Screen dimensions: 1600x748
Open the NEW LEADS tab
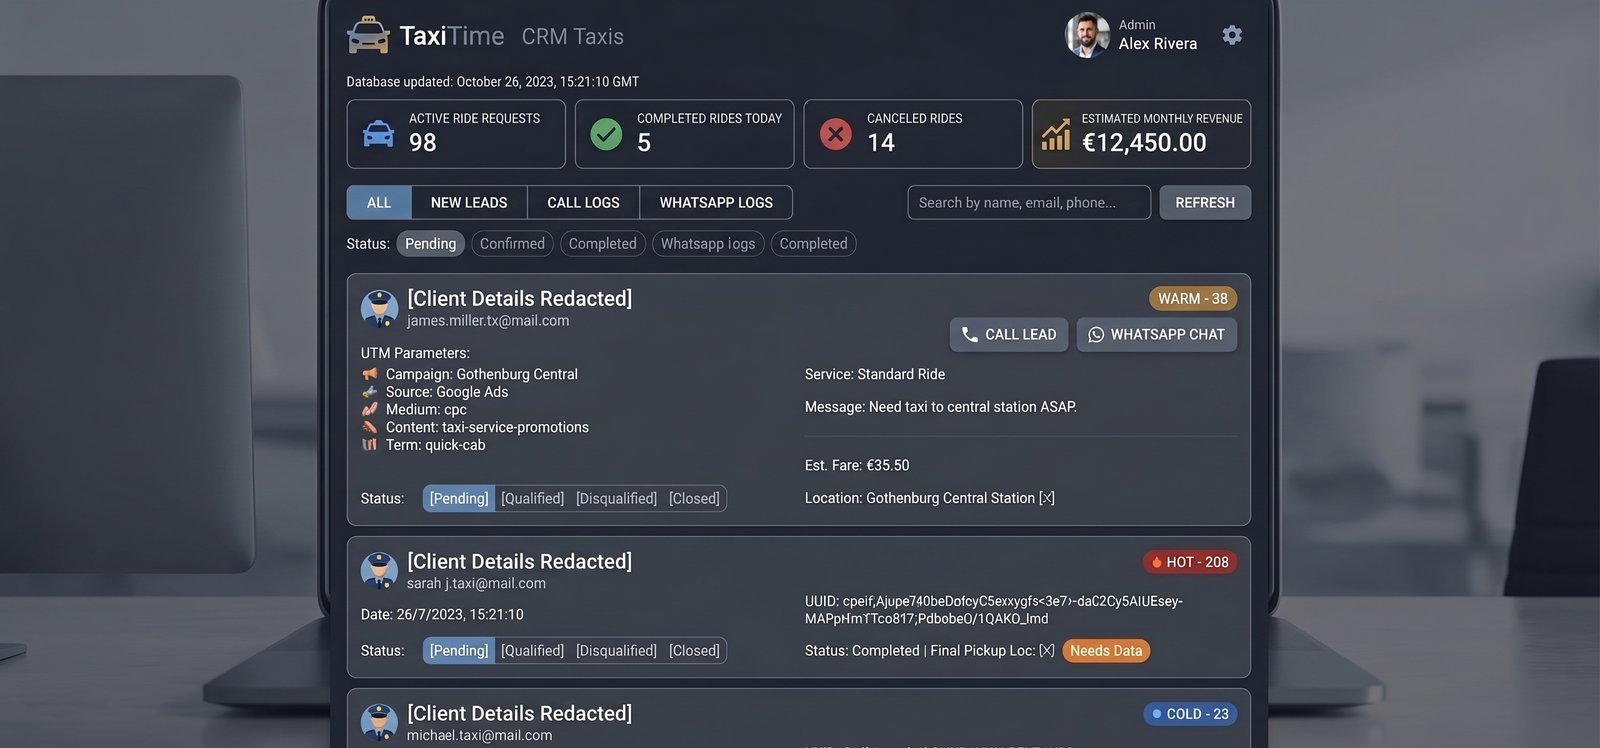click(x=469, y=202)
